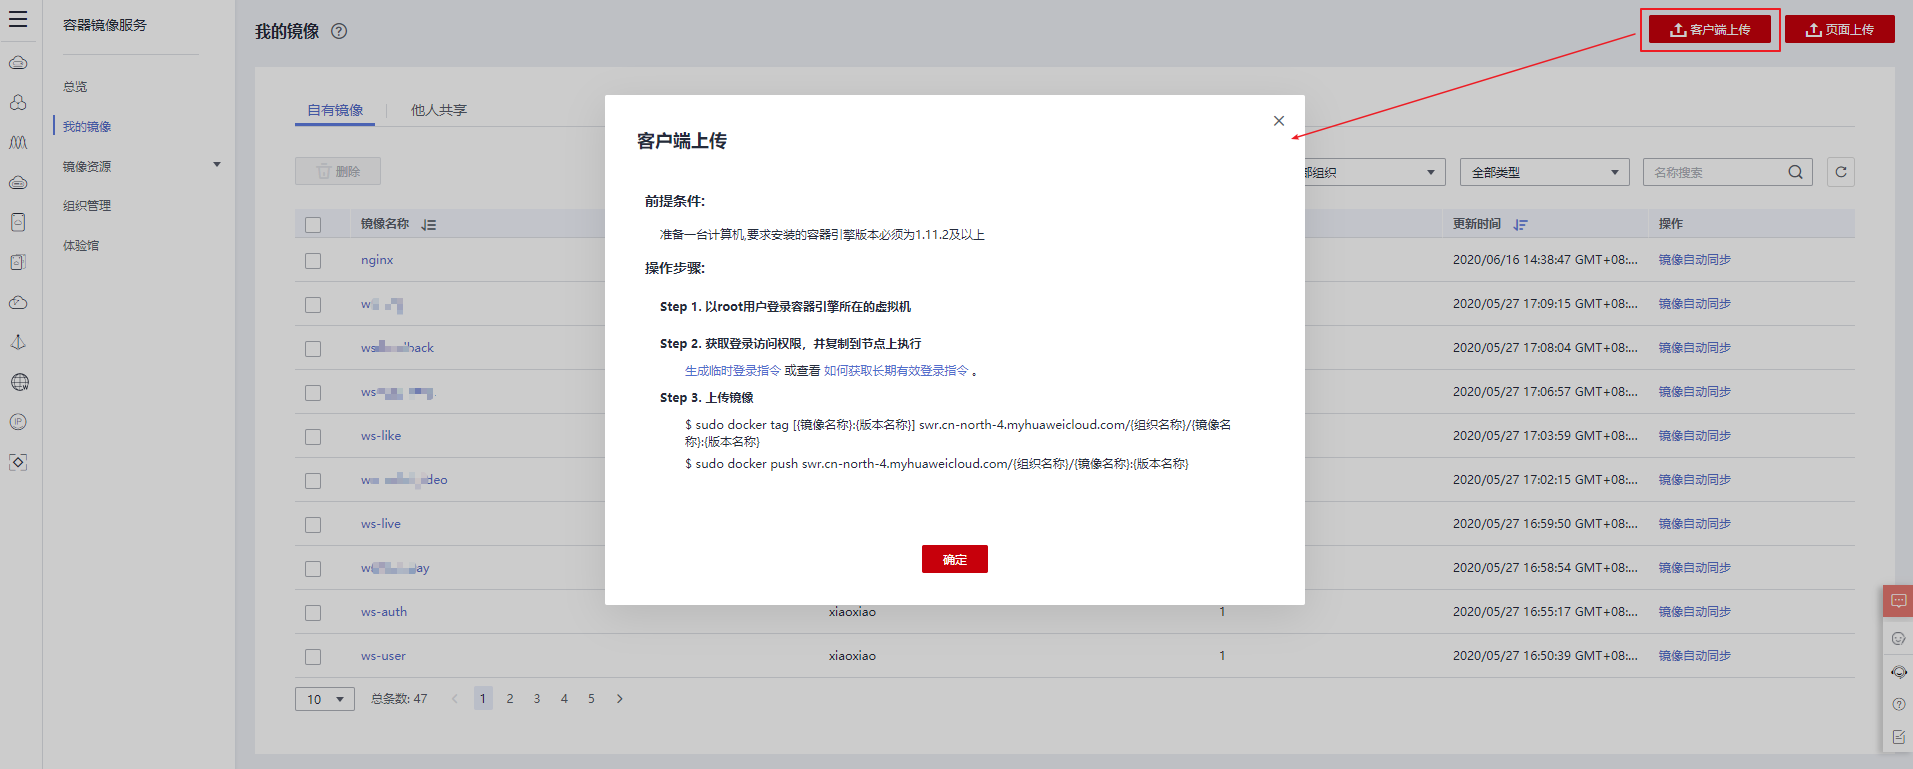Go to page 3 in pagination
This screenshot has width=1913, height=769.
pyautogui.click(x=537, y=699)
